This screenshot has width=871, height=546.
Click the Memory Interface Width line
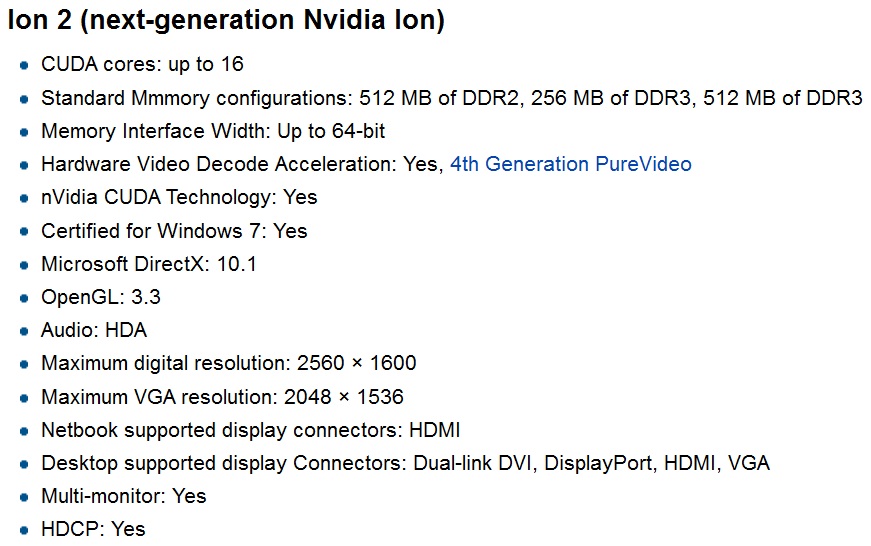(213, 132)
